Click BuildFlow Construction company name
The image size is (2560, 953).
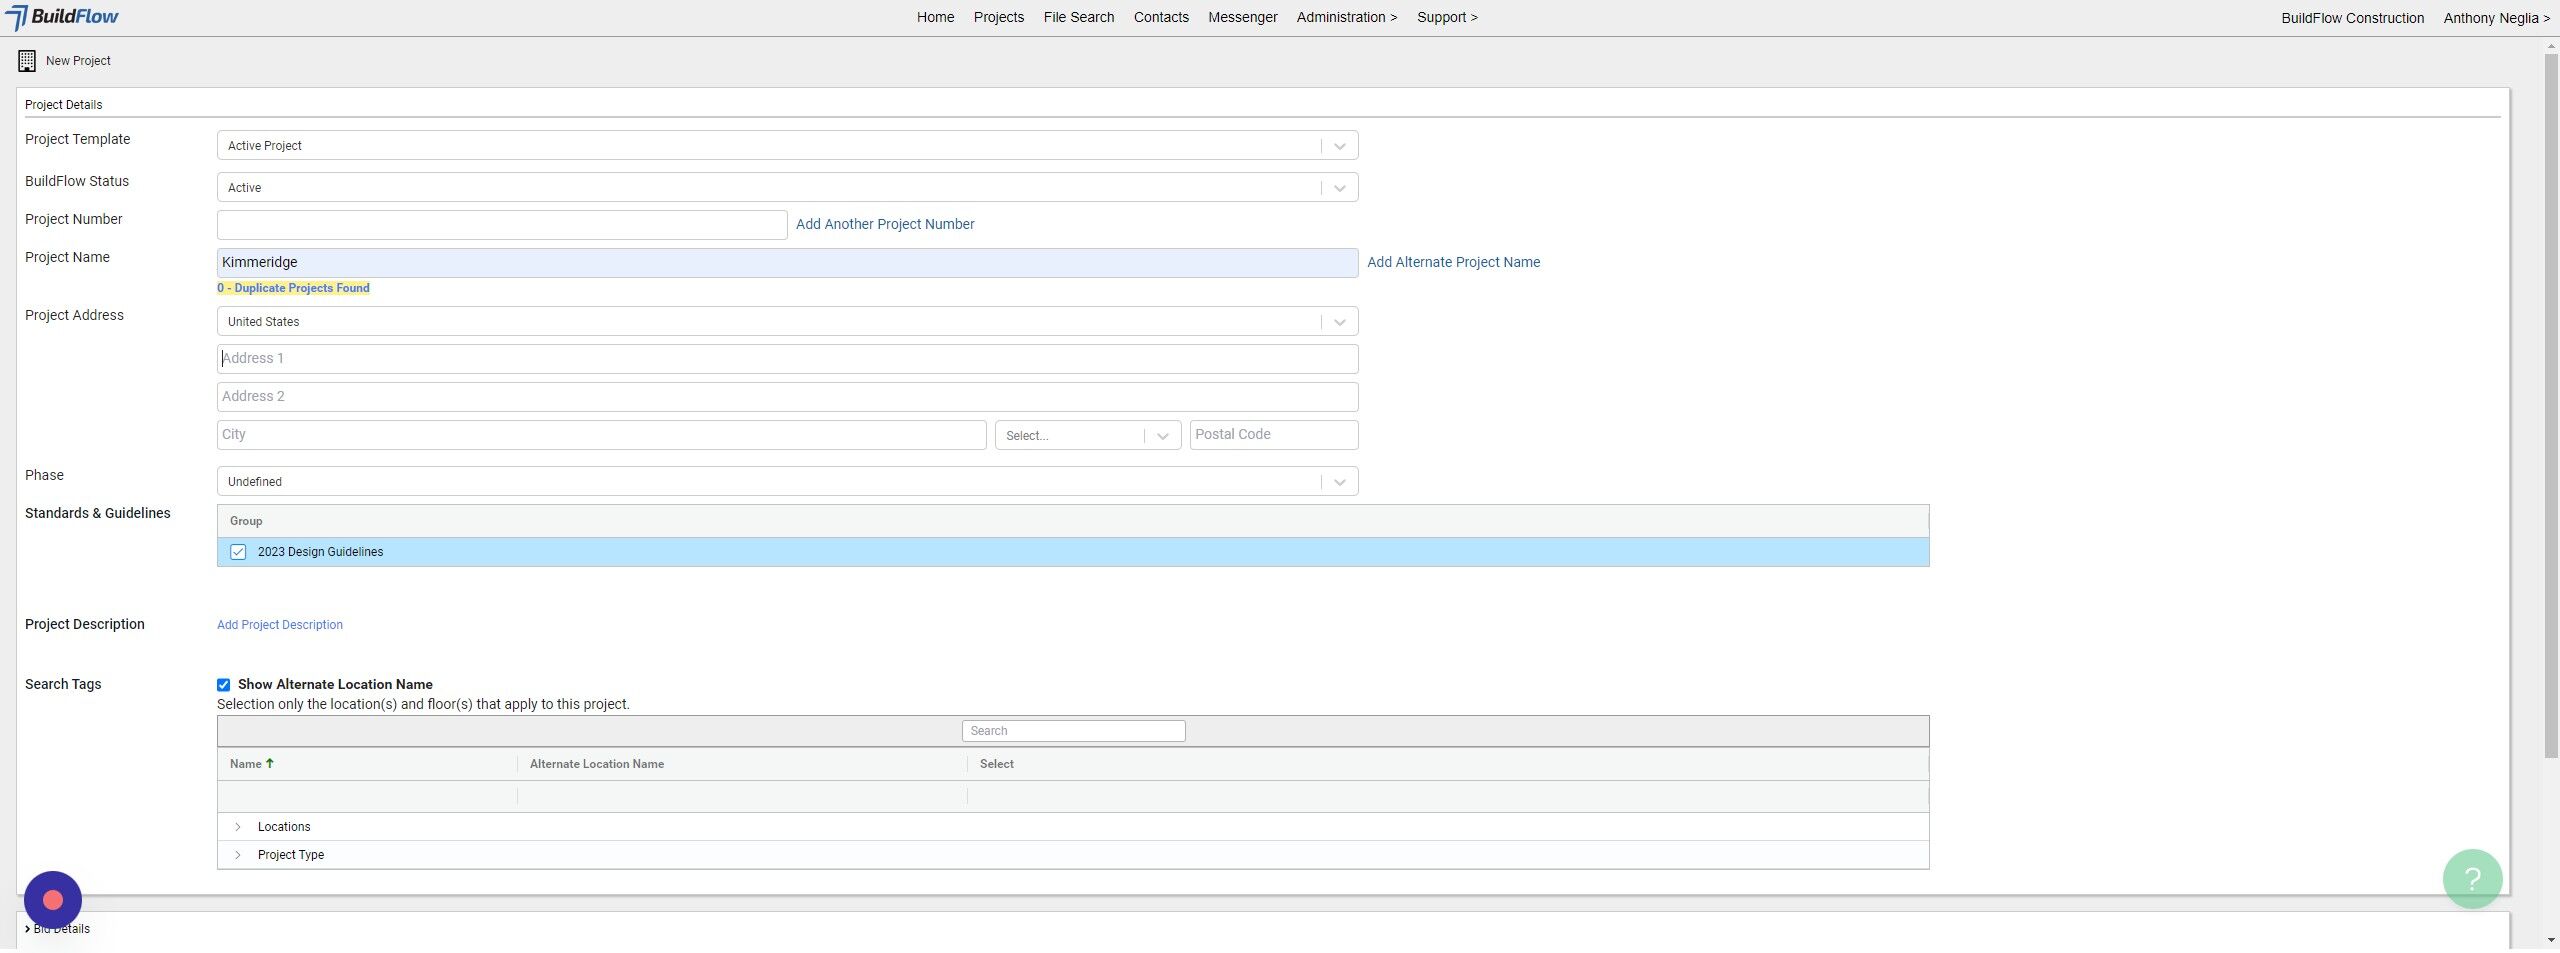pyautogui.click(x=2352, y=18)
